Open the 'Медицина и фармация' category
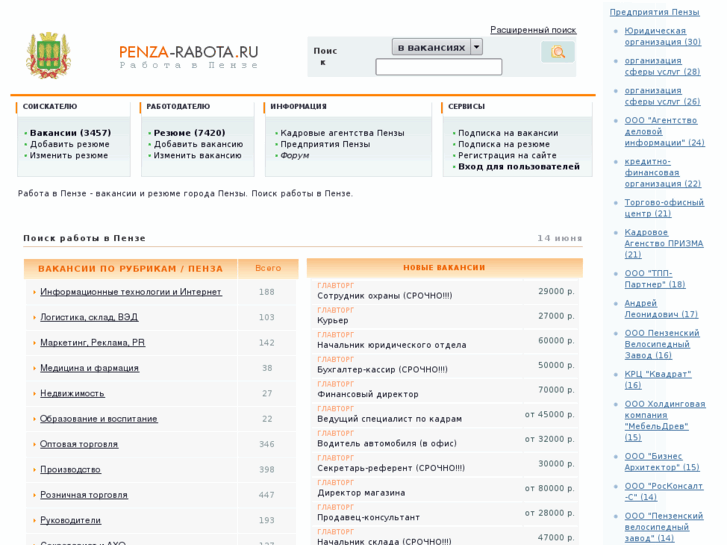Screen dimensions: 727x545 (89, 368)
